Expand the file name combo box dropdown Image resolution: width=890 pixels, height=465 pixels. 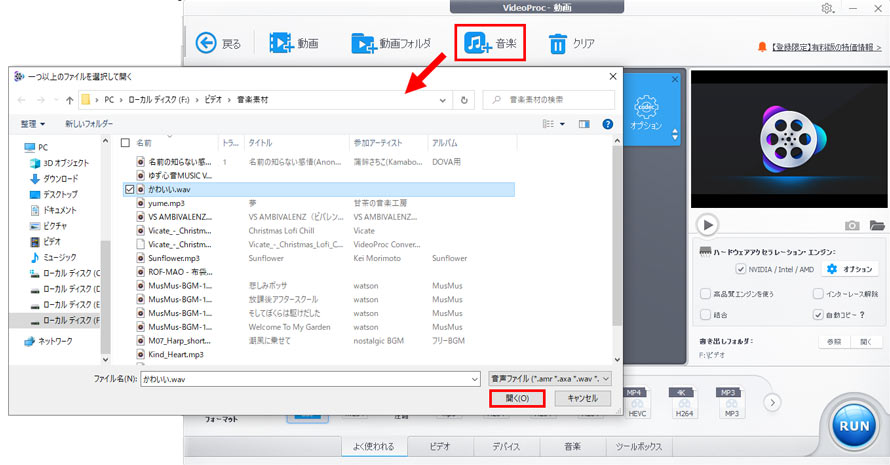475,379
